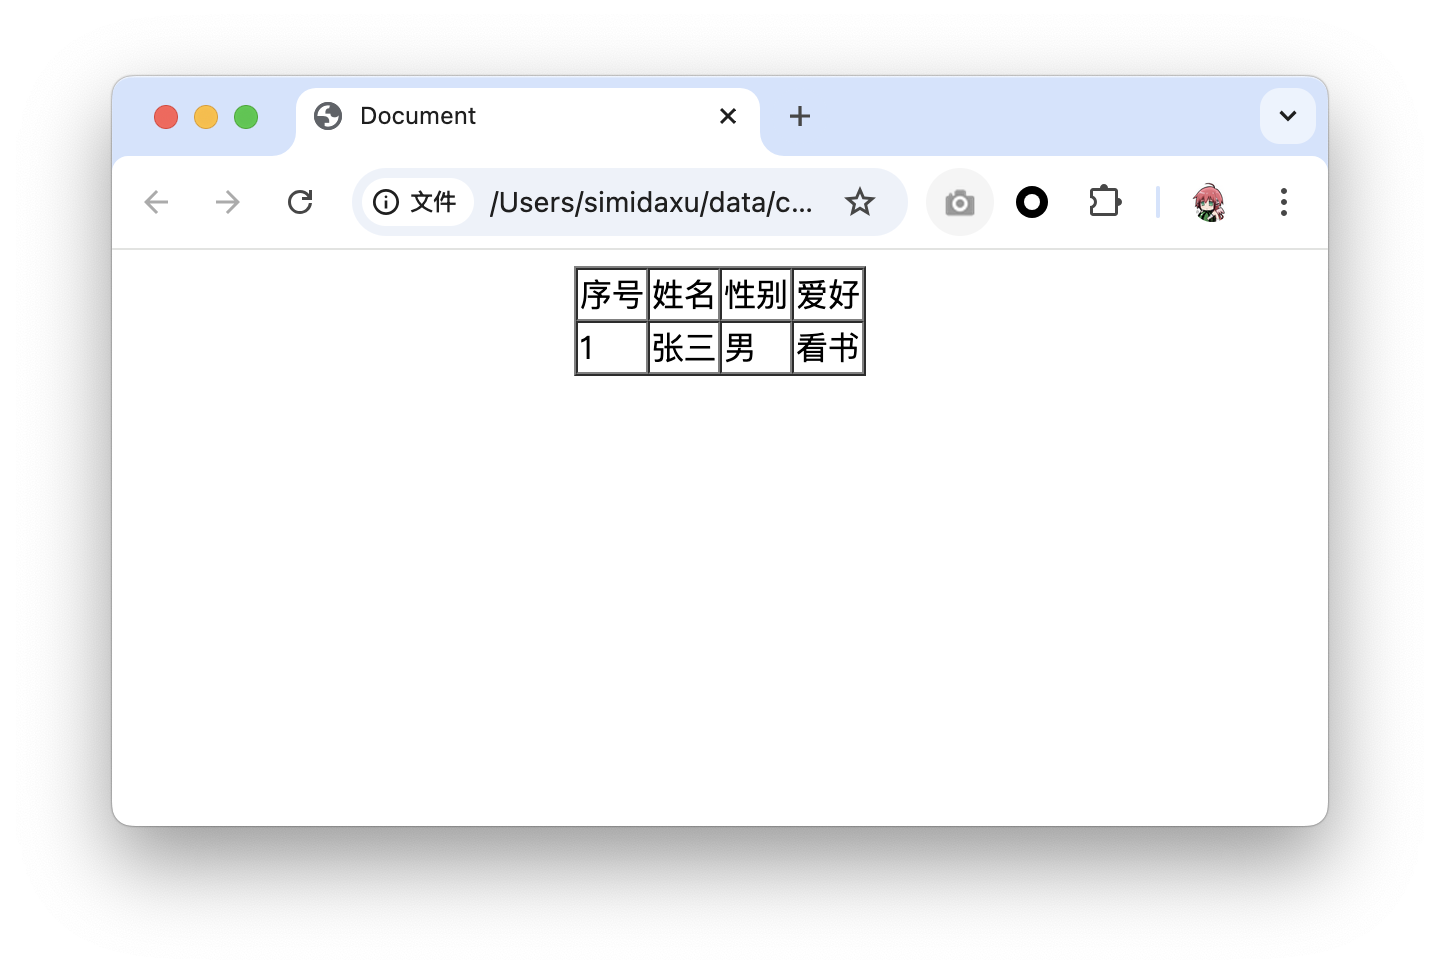
Task: Click the browser back arrow
Action: point(156,202)
